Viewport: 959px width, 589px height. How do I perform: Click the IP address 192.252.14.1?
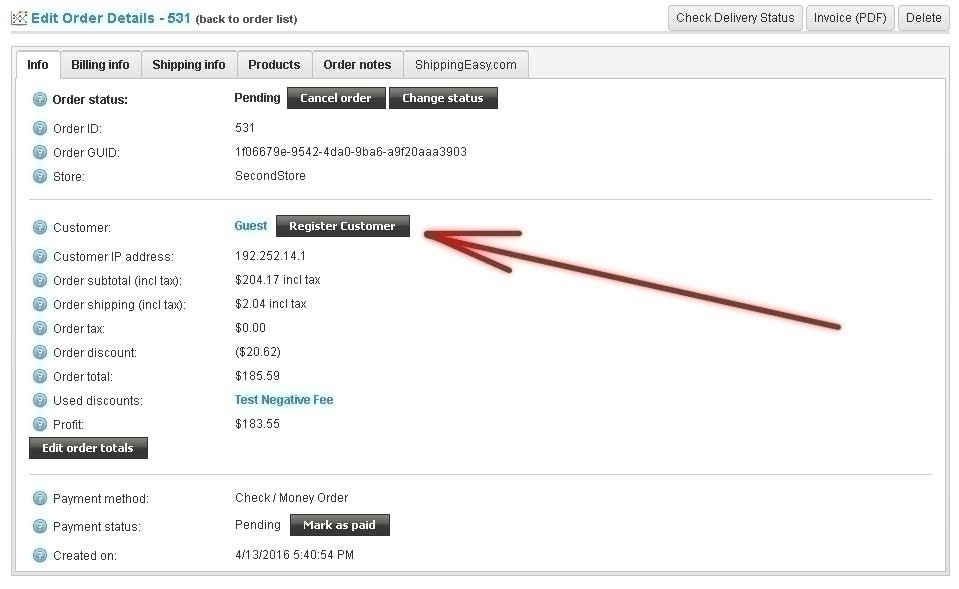pos(270,256)
